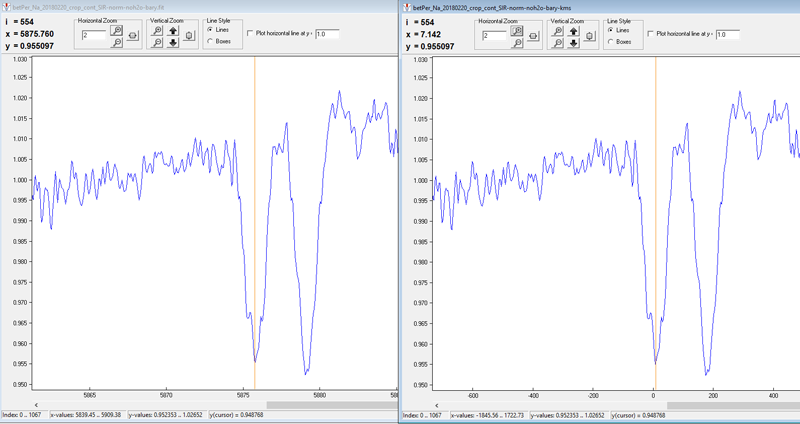
Task: Reset vertical zoom in left bary.fit window
Action: pos(189,37)
